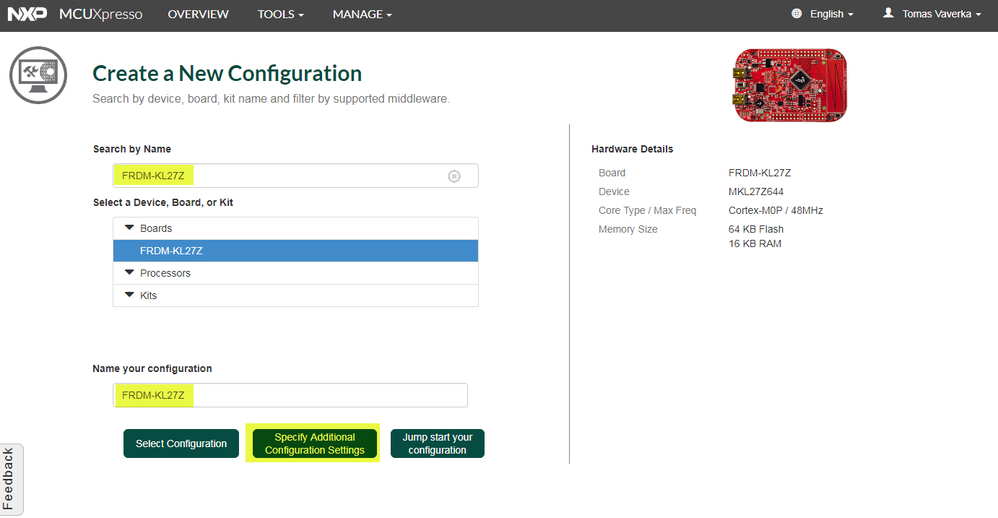The width and height of the screenshot is (998, 518).
Task: Open the Tomas Vaverka account menu
Action: 941,14
